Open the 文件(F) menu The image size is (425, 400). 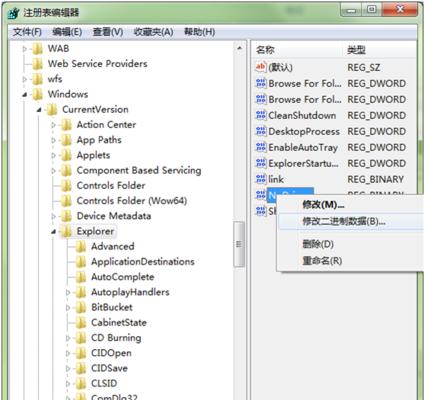pos(27,32)
